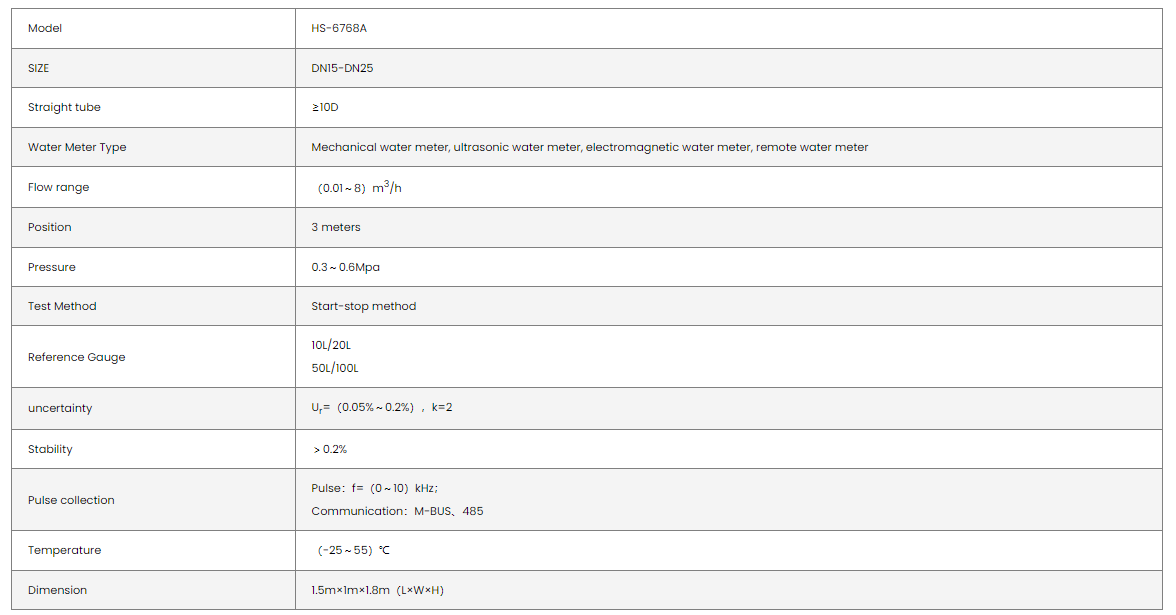Select the Communication: M-BUS, 485 line
Screen dimensions: 1176x615
pos(397,511)
